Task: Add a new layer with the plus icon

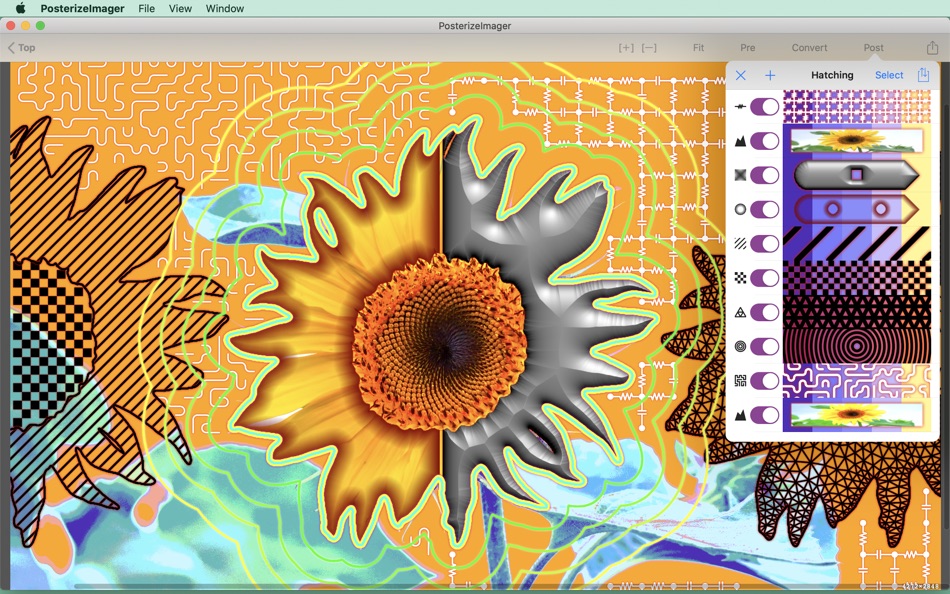Action: click(770, 75)
